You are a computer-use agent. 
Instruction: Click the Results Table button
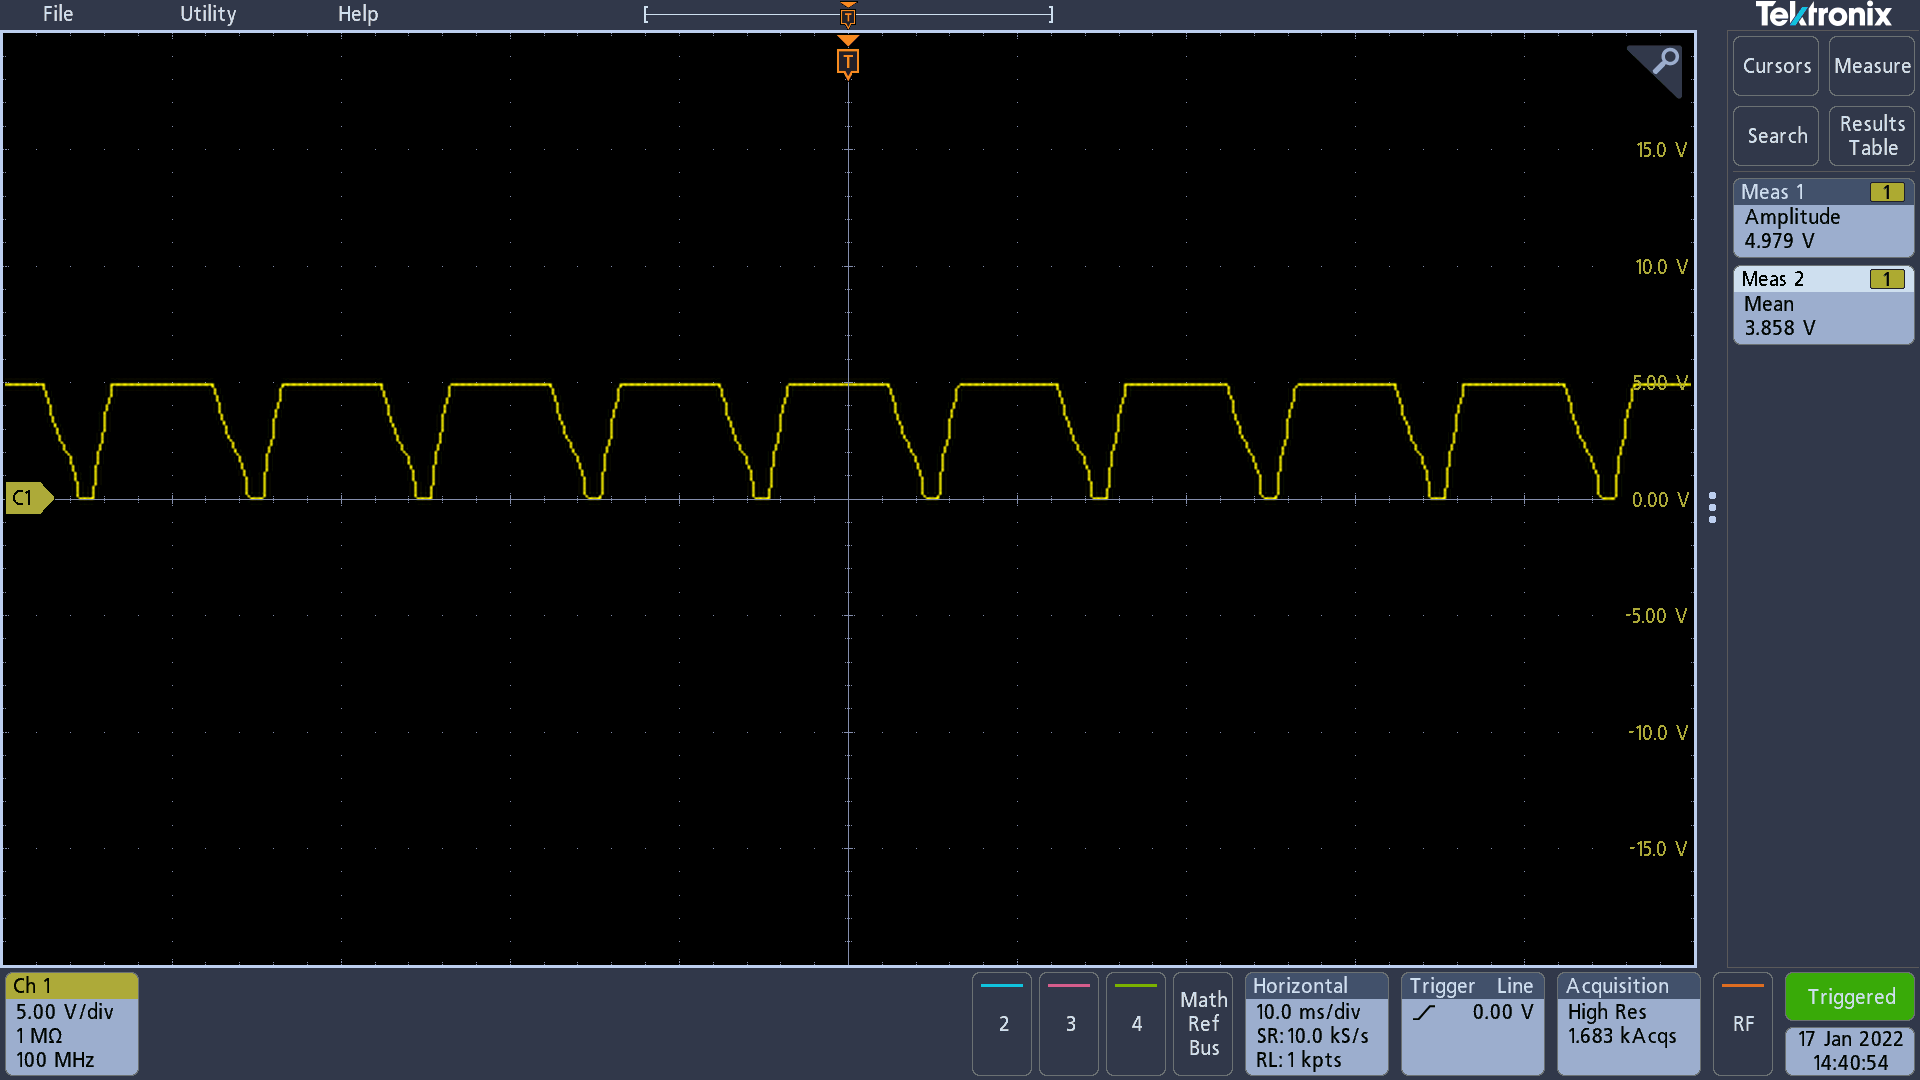(x=1871, y=136)
